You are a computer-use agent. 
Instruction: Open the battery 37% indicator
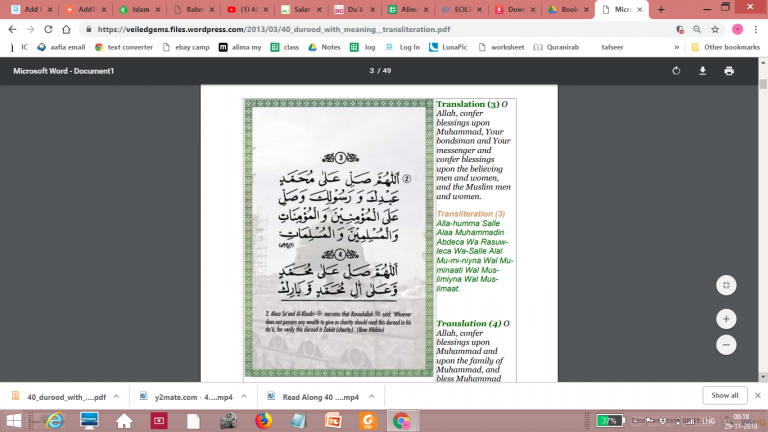coord(610,421)
